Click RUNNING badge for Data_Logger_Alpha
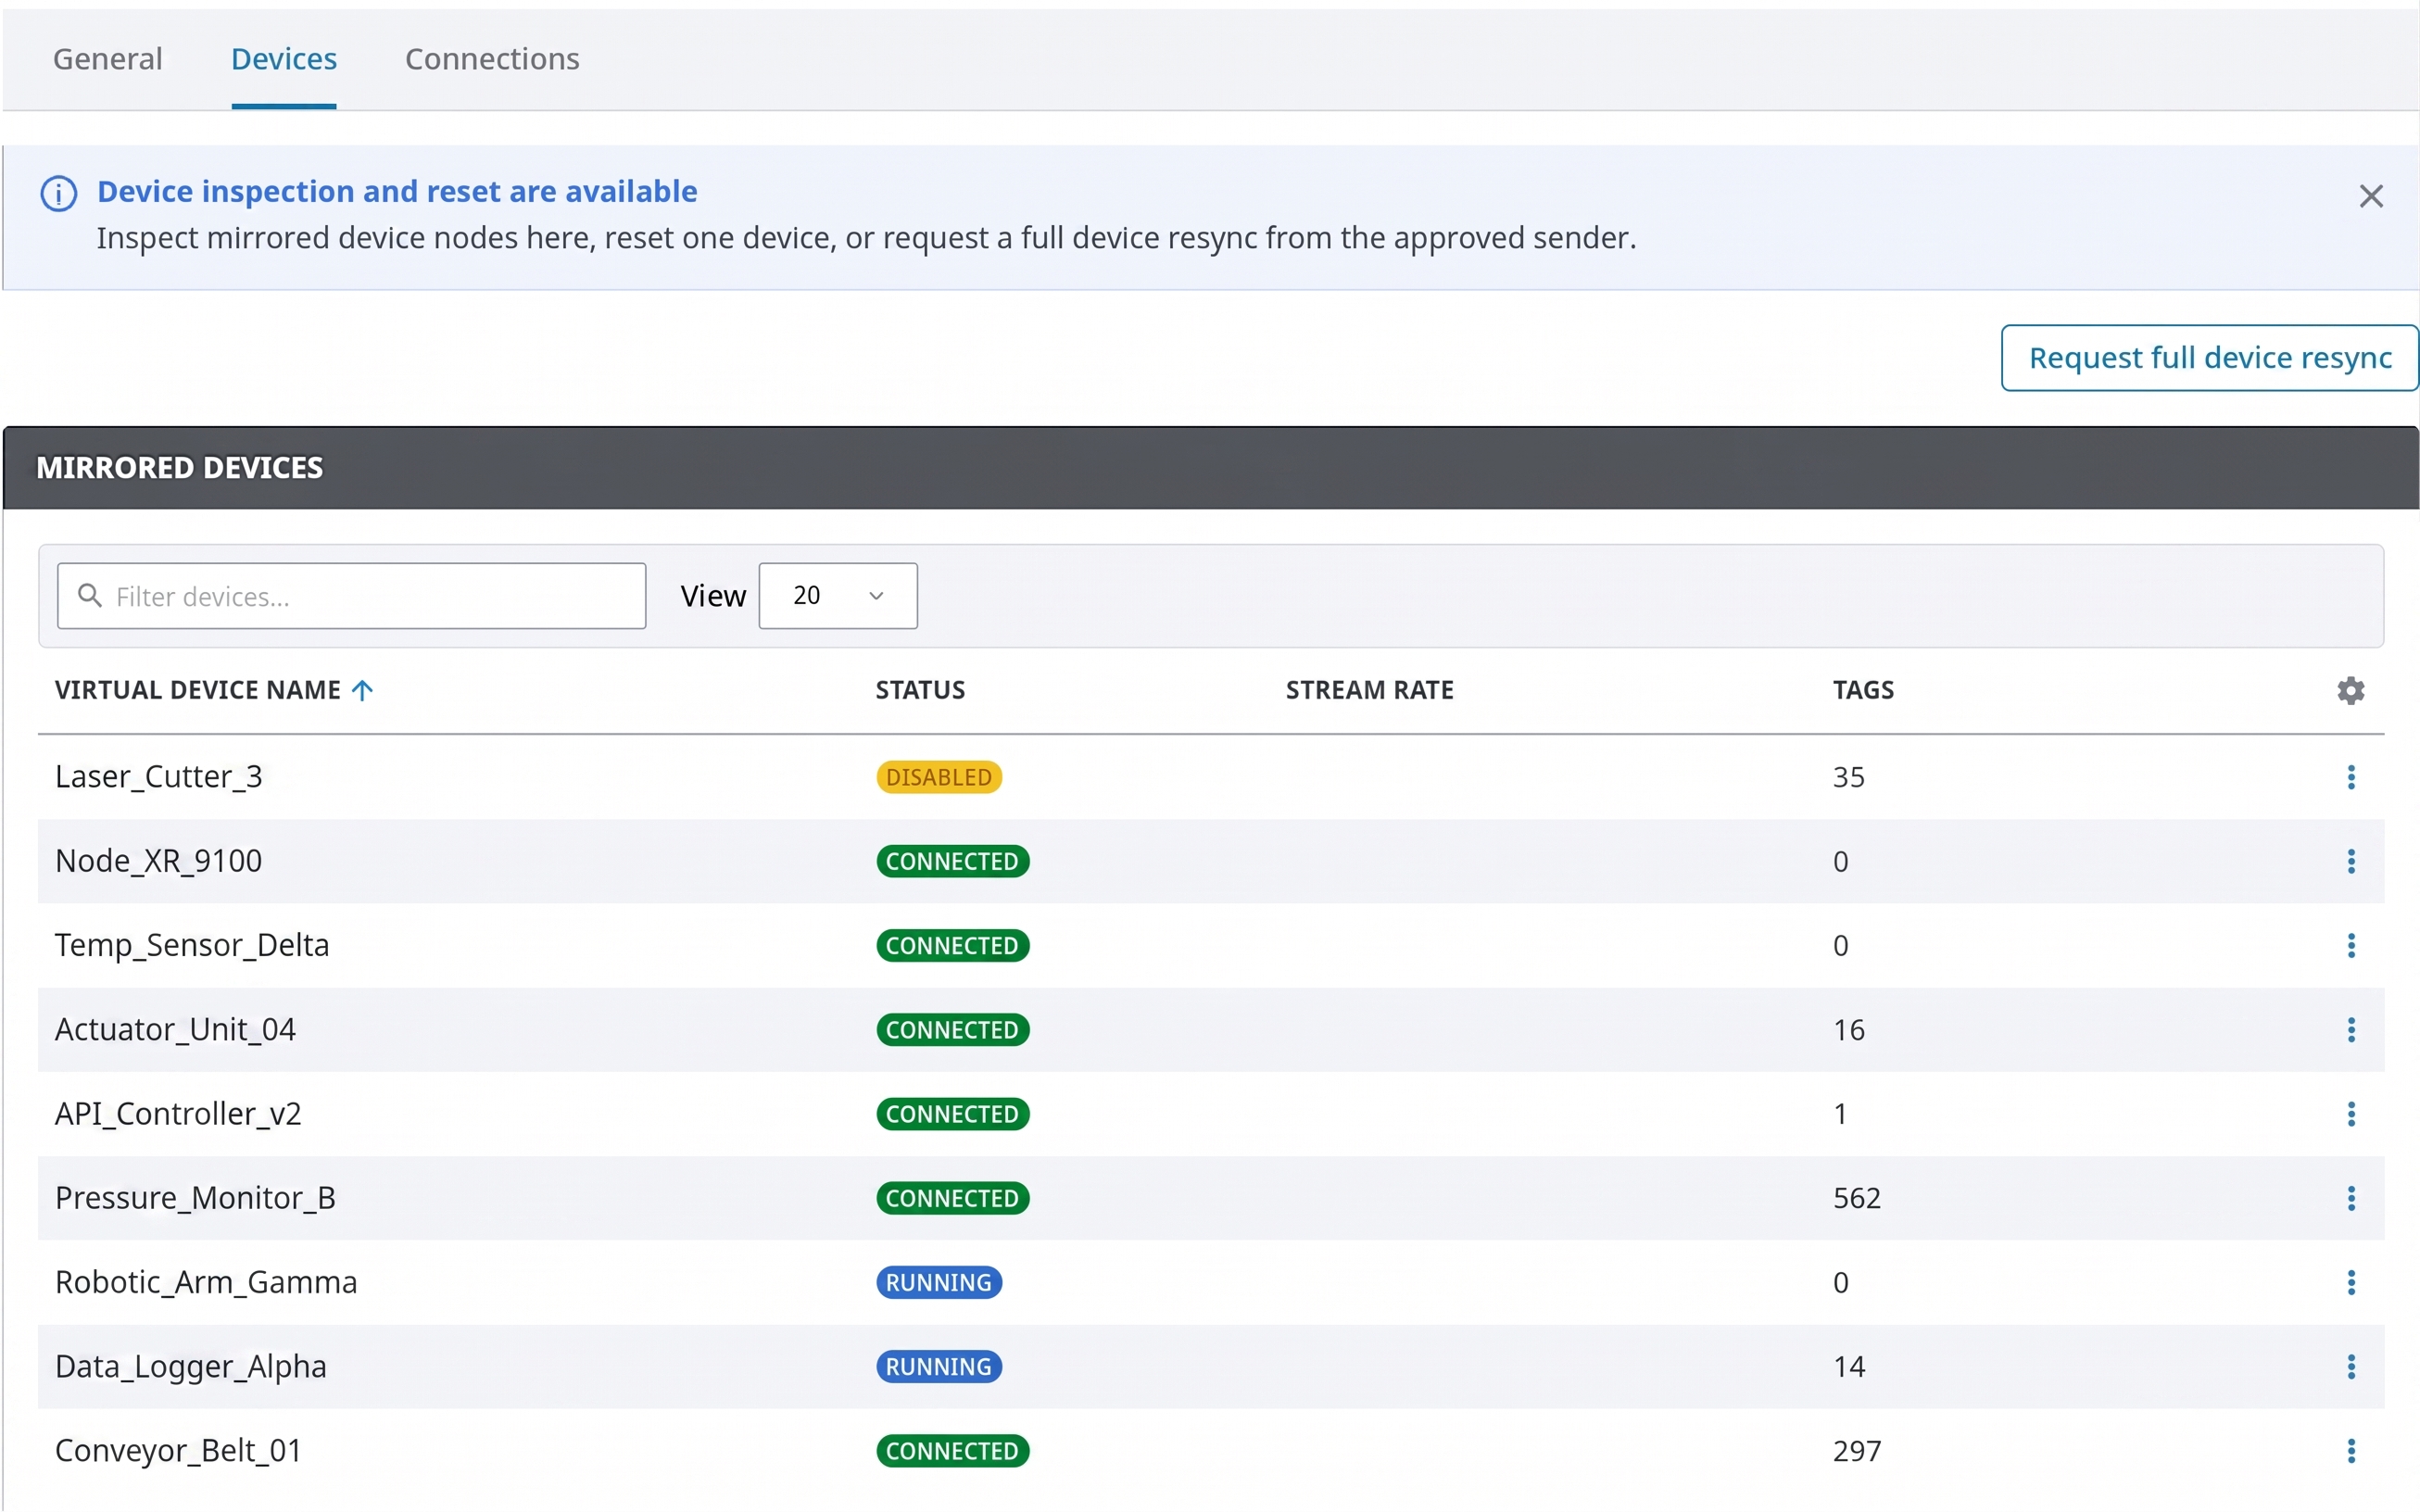The height and width of the screenshot is (1512, 2420). click(x=938, y=1366)
